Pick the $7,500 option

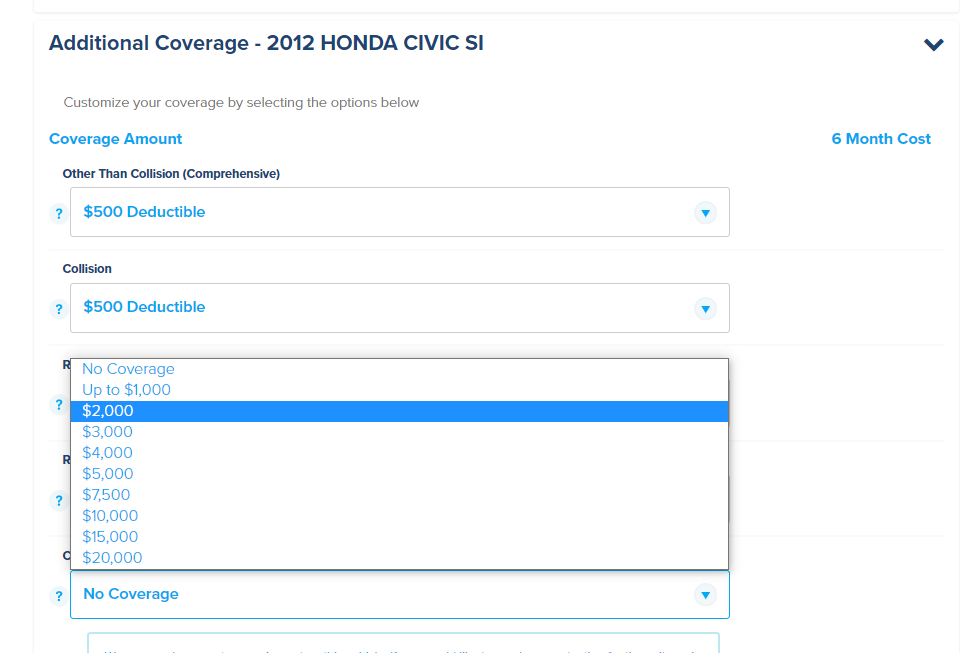click(x=399, y=494)
